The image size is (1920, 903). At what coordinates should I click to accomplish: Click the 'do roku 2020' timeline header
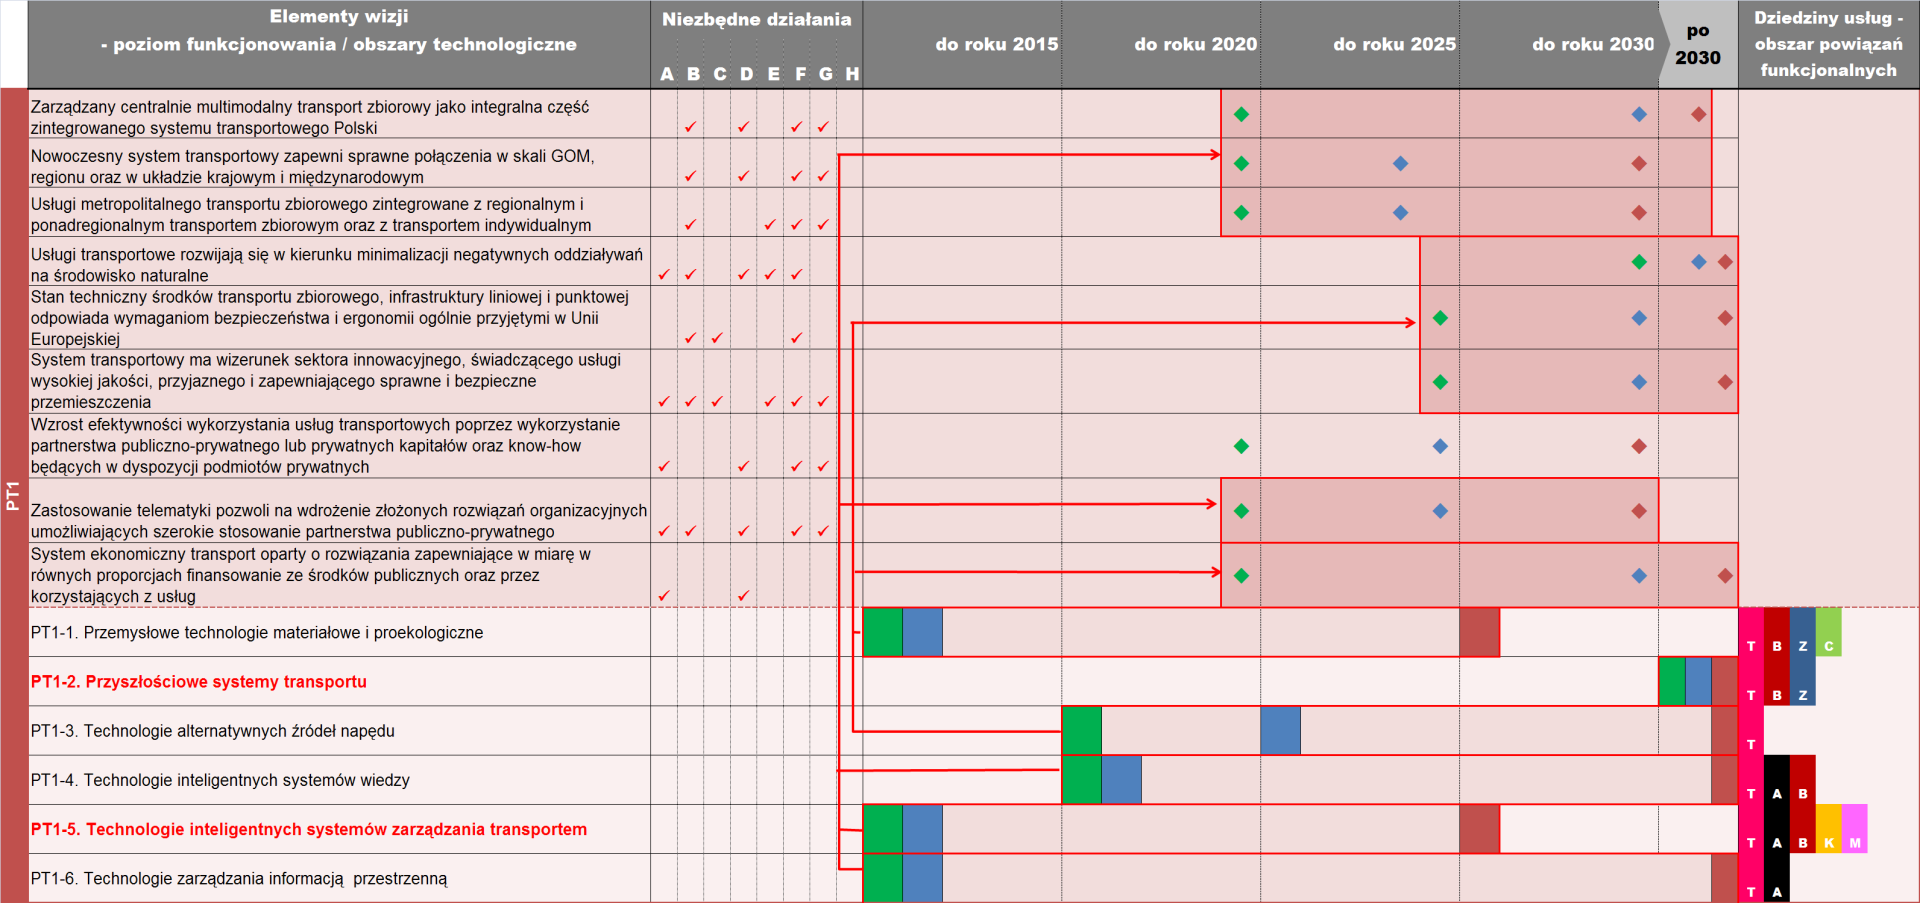1195,44
